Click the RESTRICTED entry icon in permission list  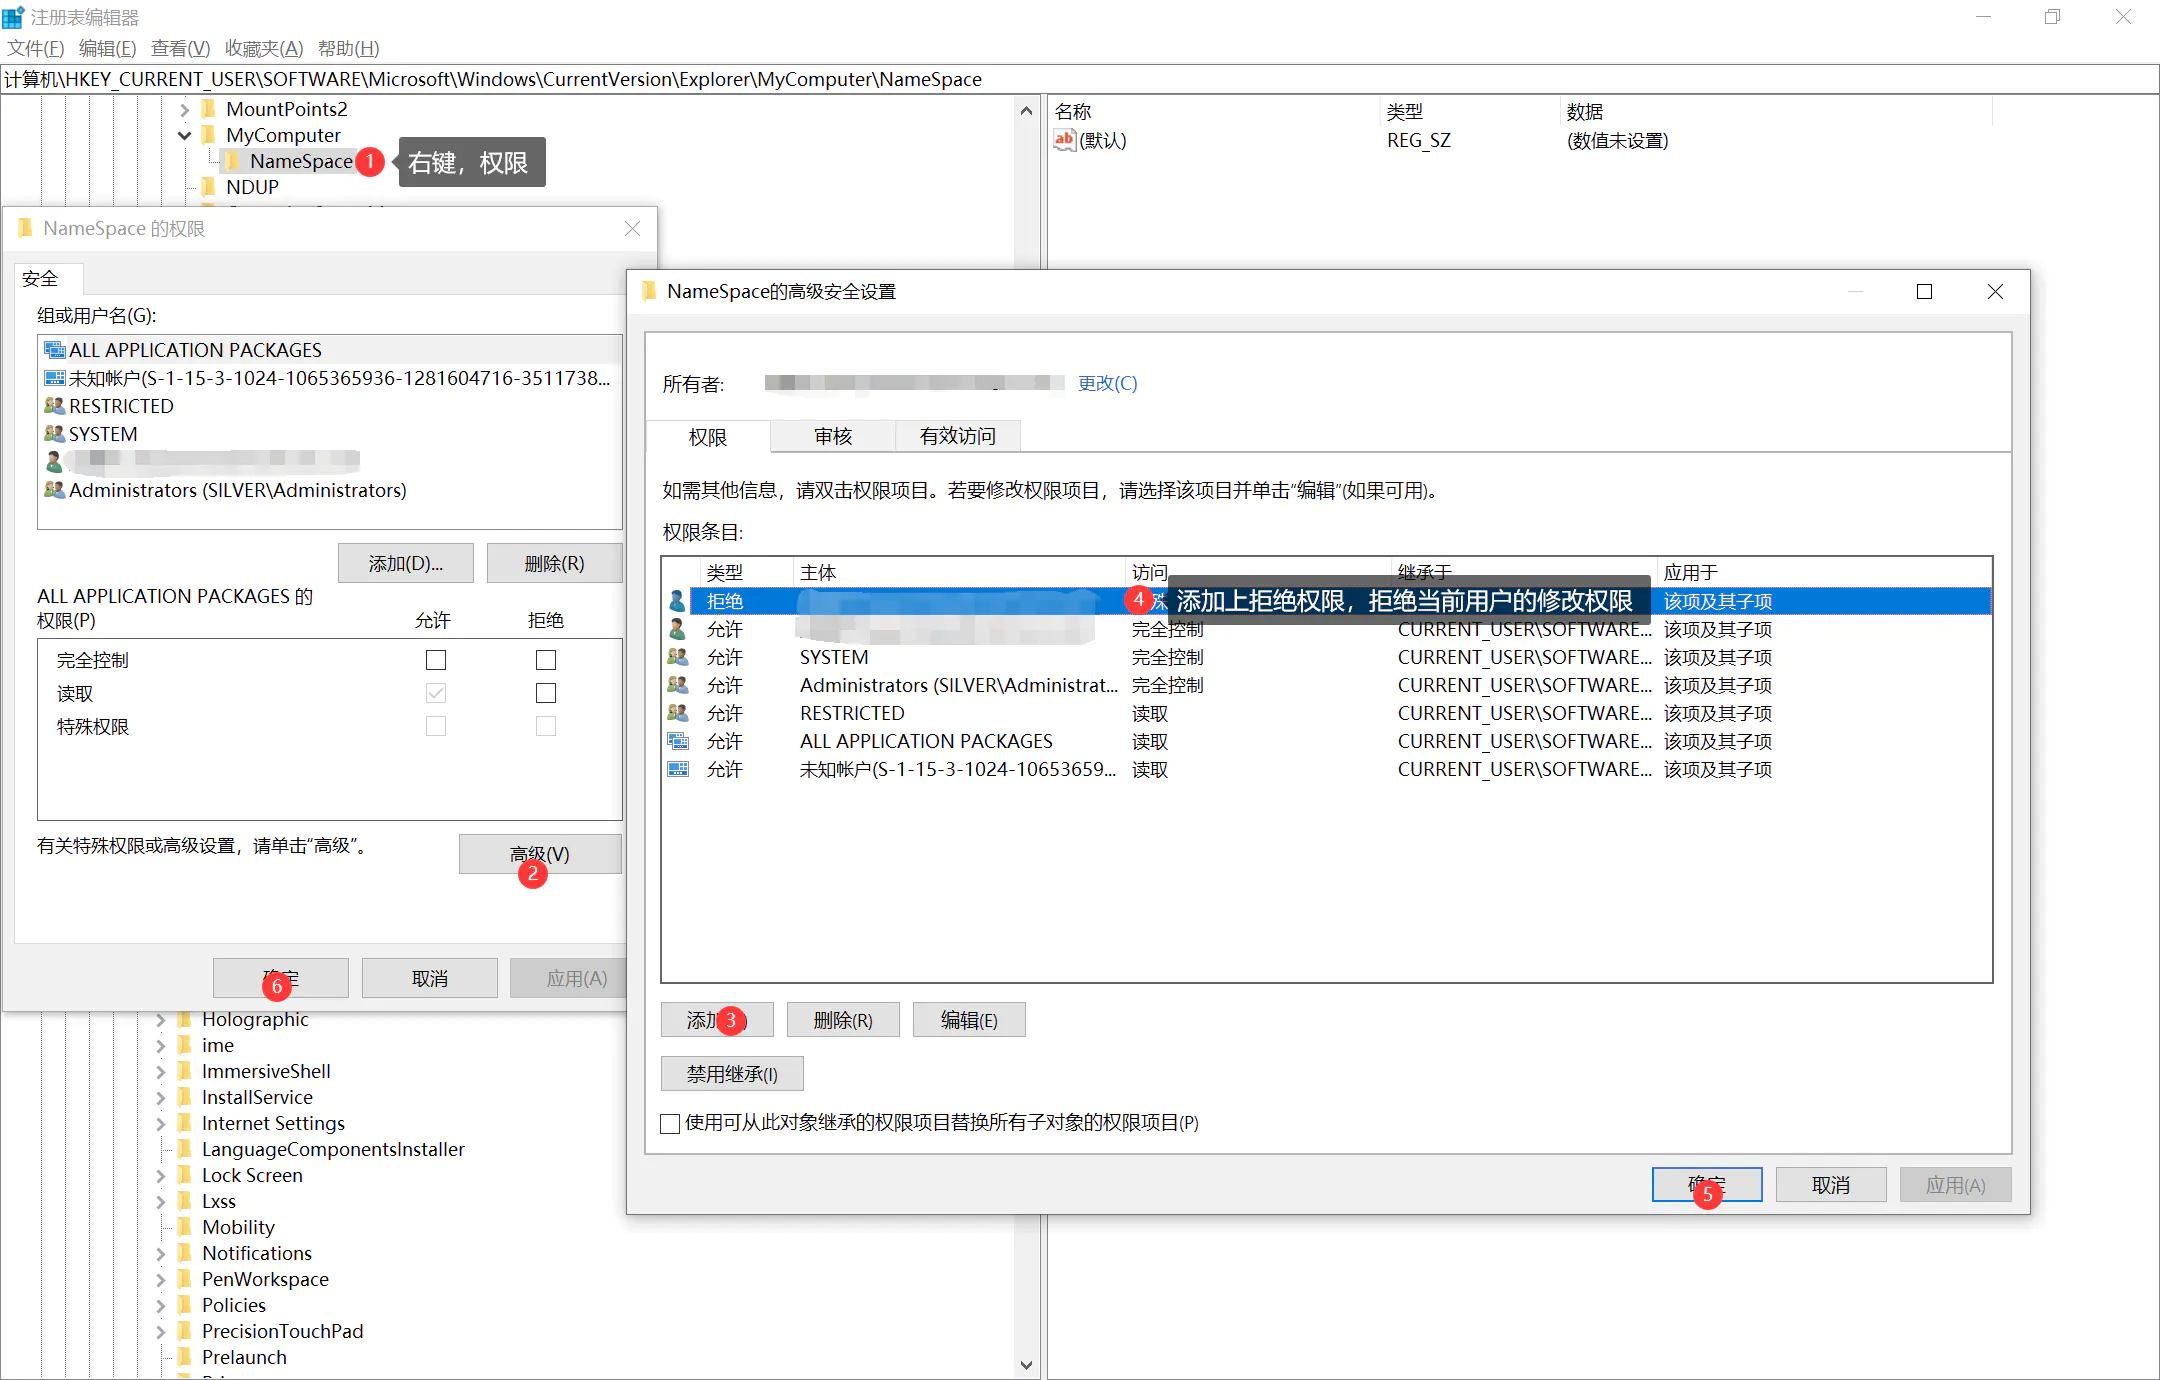point(677,713)
